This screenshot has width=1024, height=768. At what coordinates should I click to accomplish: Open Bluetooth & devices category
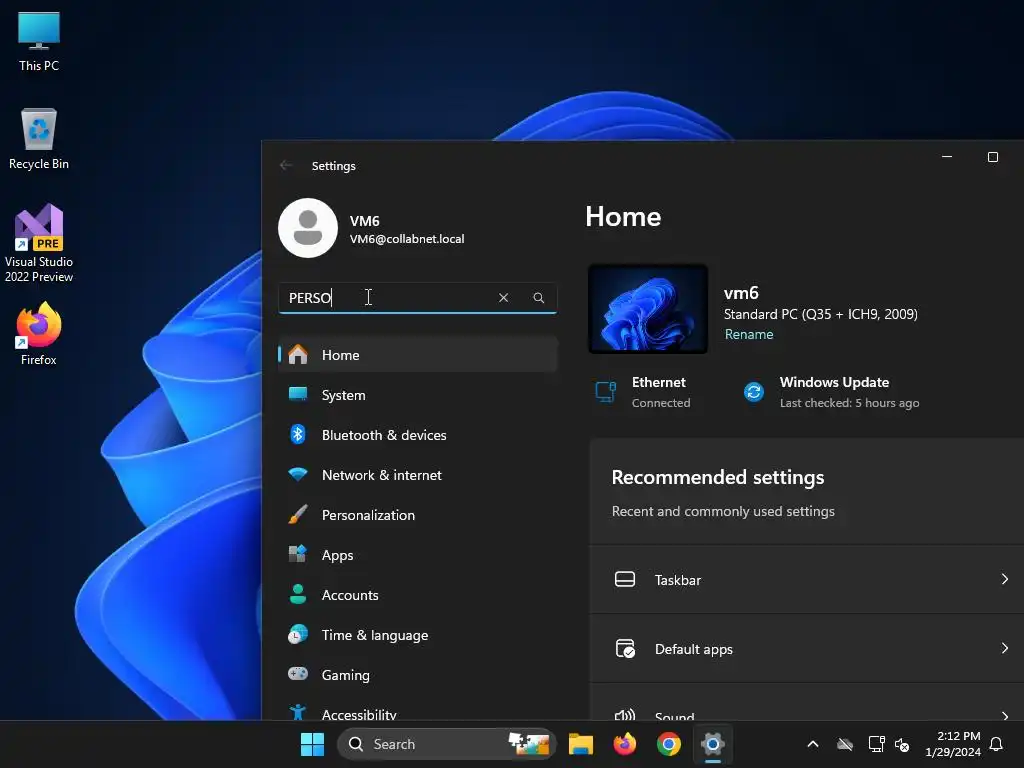(x=417, y=435)
